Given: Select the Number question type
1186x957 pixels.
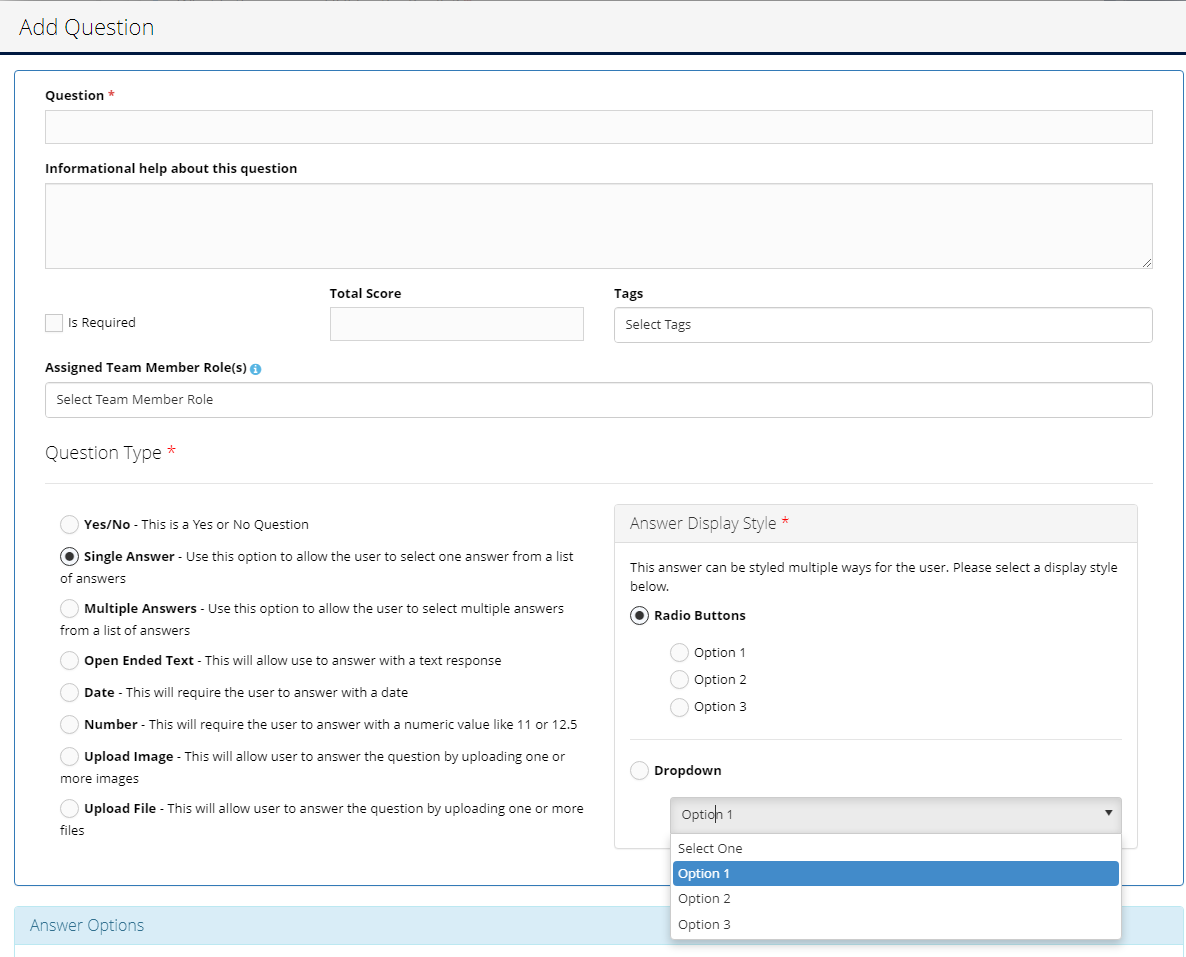Looking at the screenshot, I should pos(70,724).
